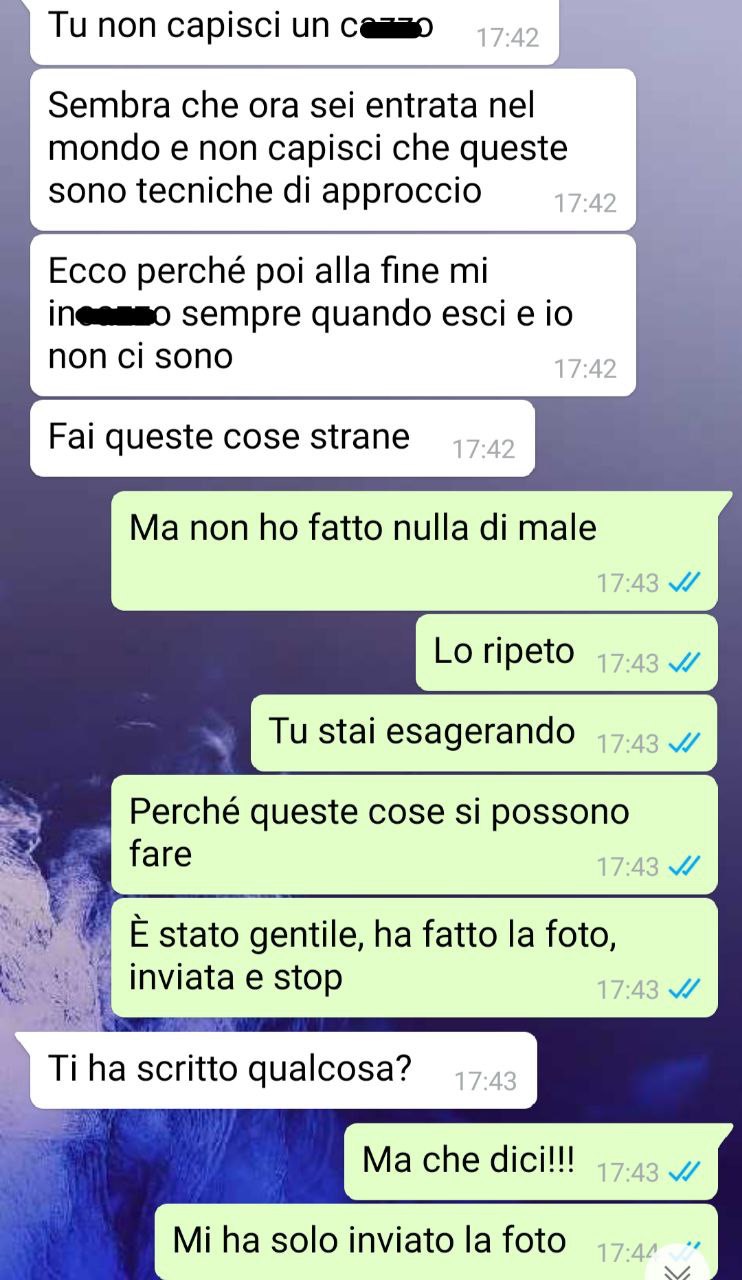Tap 17:43 timestamp on 'Ti ha scritto qualcosa?'
This screenshot has width=742, height=1280.
[485, 1081]
